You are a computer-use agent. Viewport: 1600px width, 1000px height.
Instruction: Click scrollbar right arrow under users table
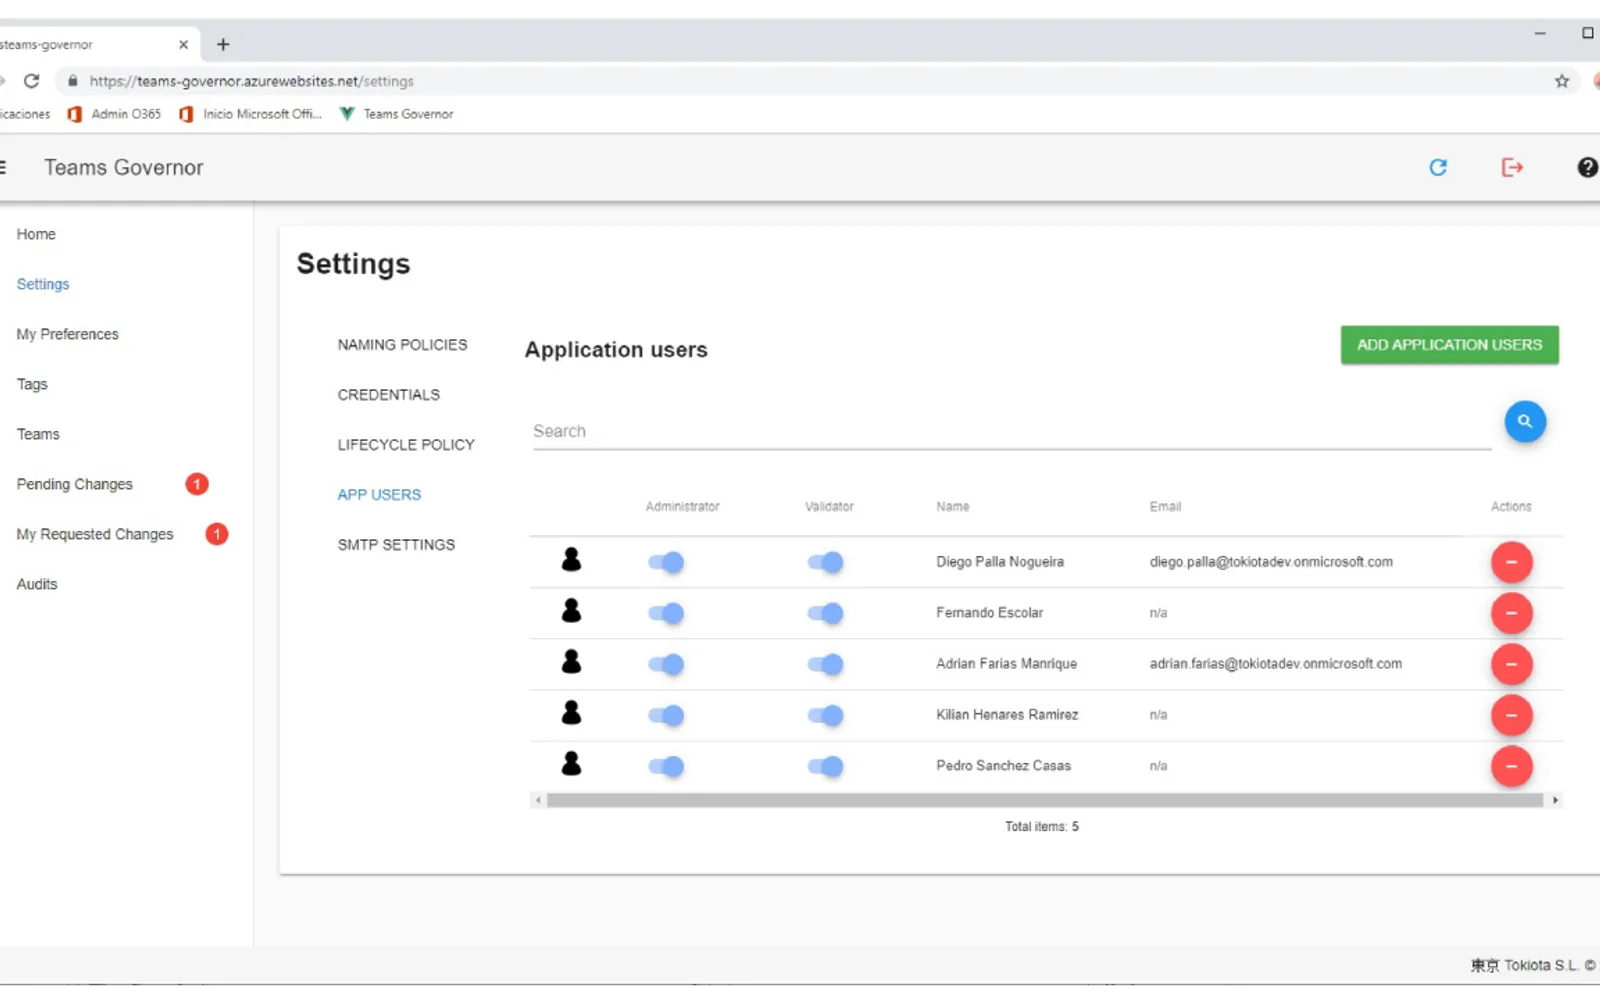click(x=1555, y=800)
